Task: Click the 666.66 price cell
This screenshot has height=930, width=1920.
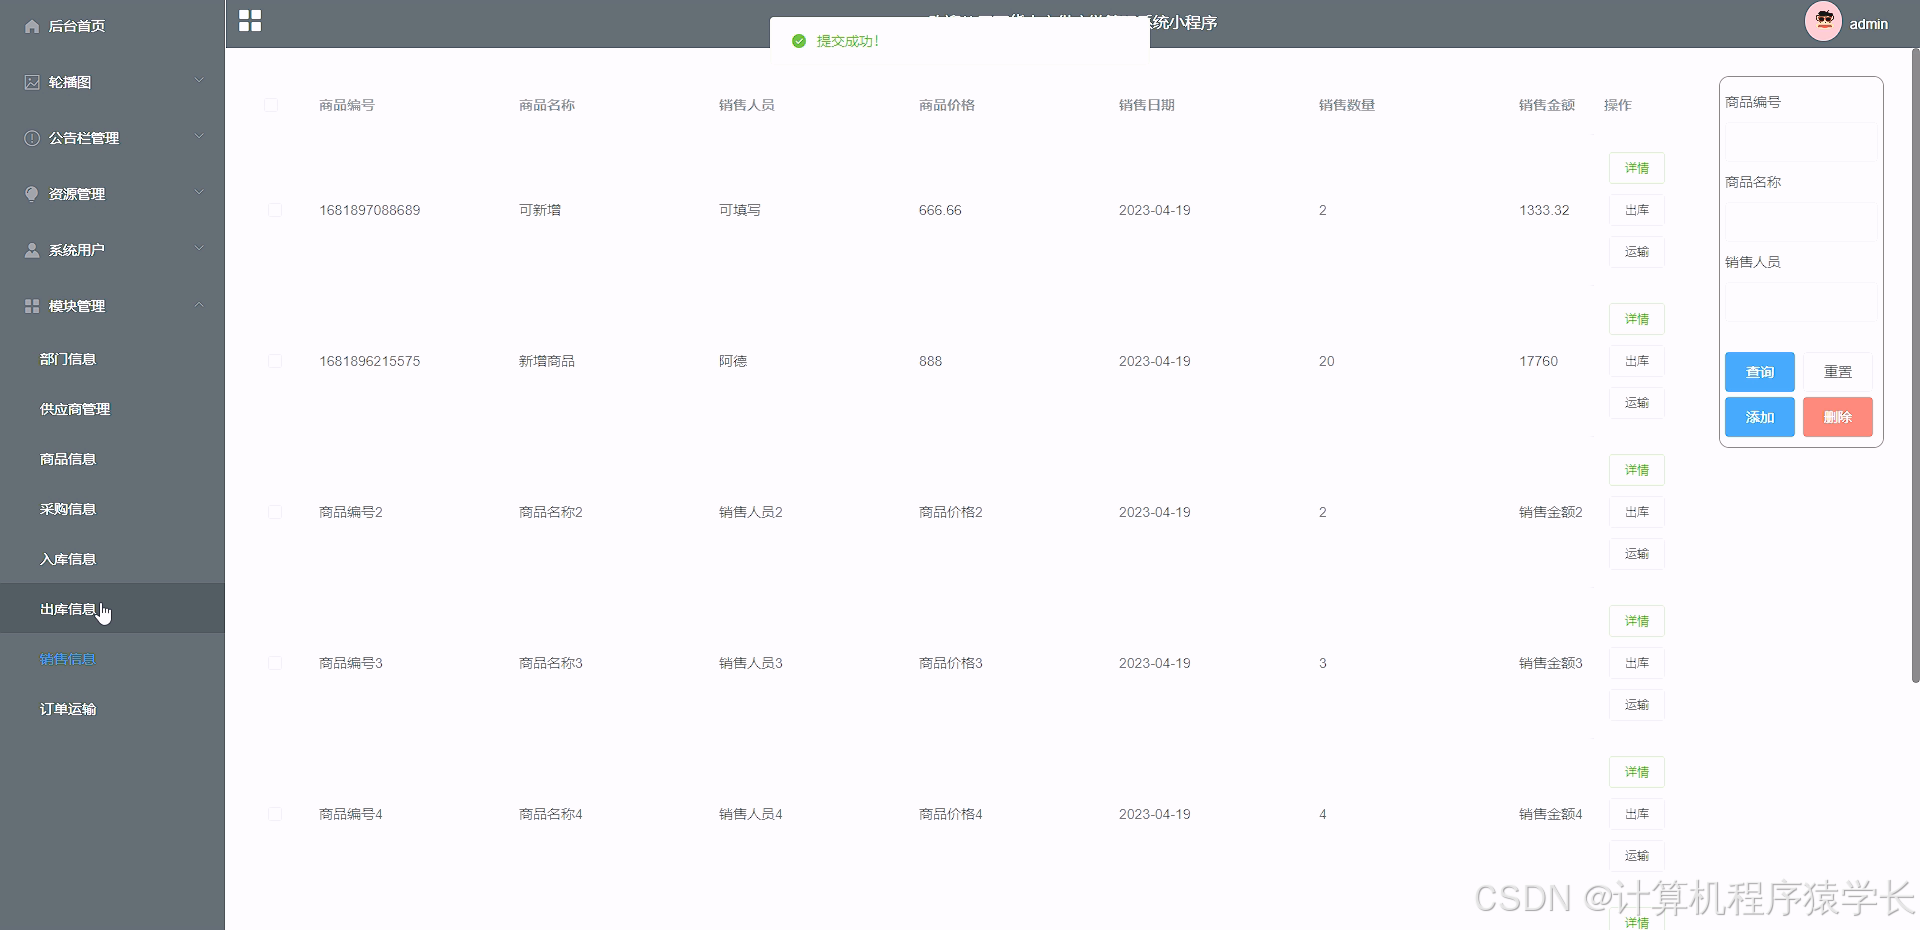Action: click(x=940, y=210)
